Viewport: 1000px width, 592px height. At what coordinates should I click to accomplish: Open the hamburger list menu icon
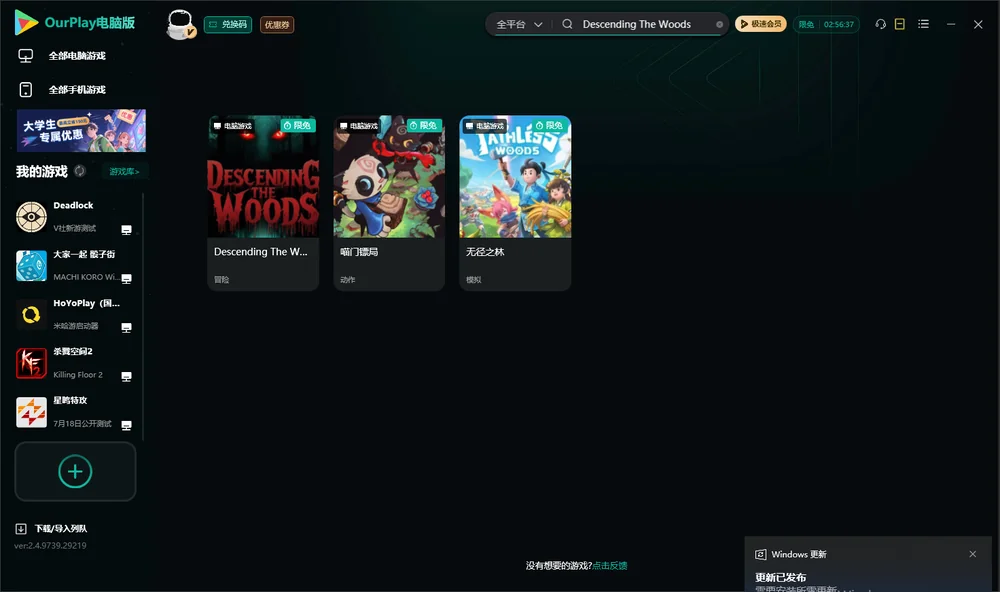[x=923, y=24]
